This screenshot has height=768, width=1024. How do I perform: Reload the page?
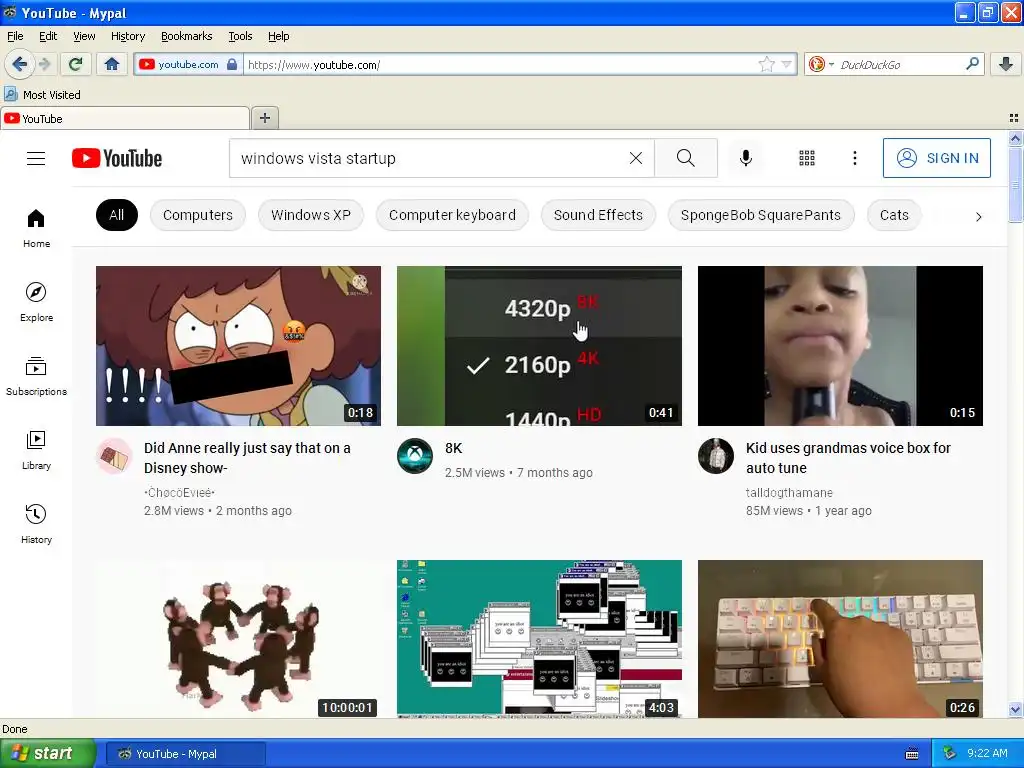[75, 64]
